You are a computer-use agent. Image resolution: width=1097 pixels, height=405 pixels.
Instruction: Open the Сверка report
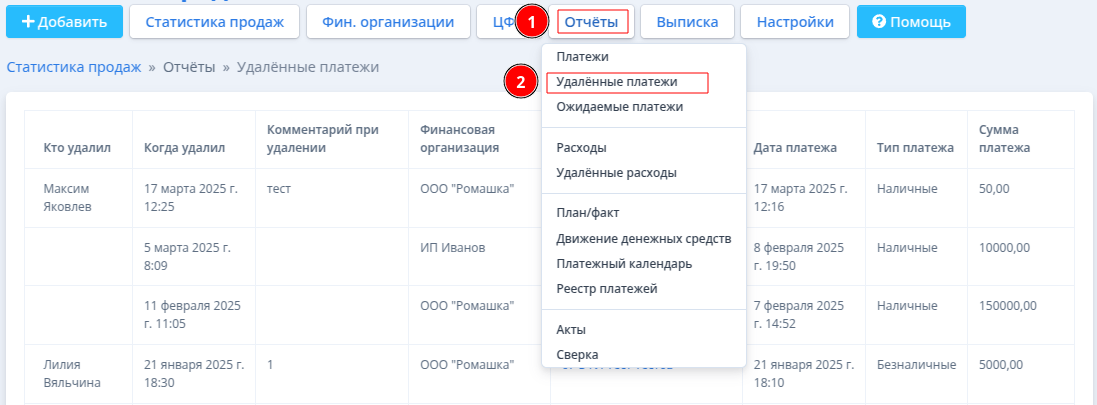click(577, 355)
